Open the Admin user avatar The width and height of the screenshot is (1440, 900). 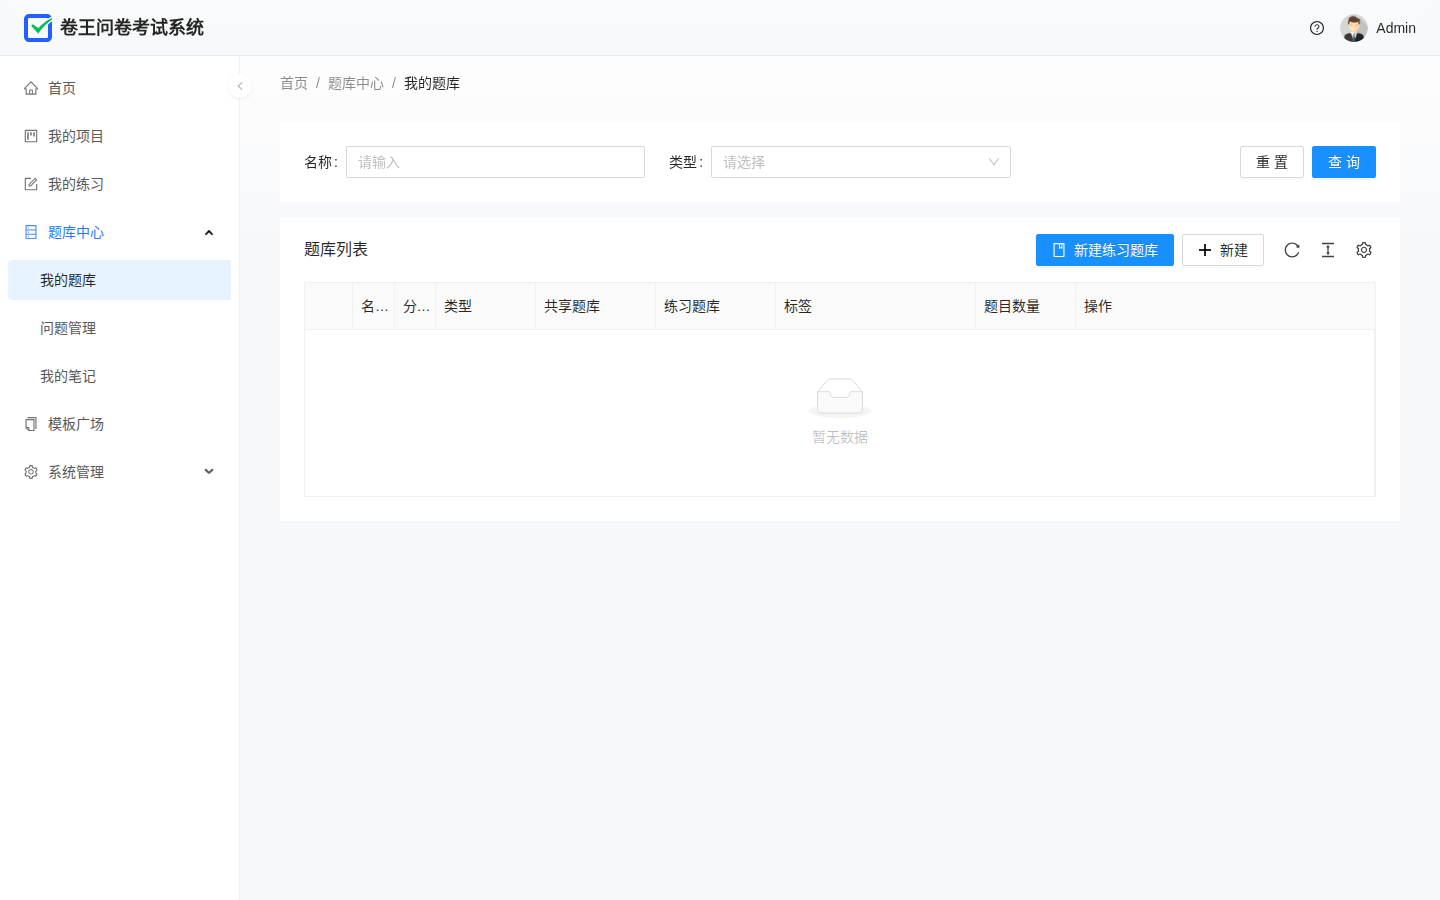coord(1354,28)
